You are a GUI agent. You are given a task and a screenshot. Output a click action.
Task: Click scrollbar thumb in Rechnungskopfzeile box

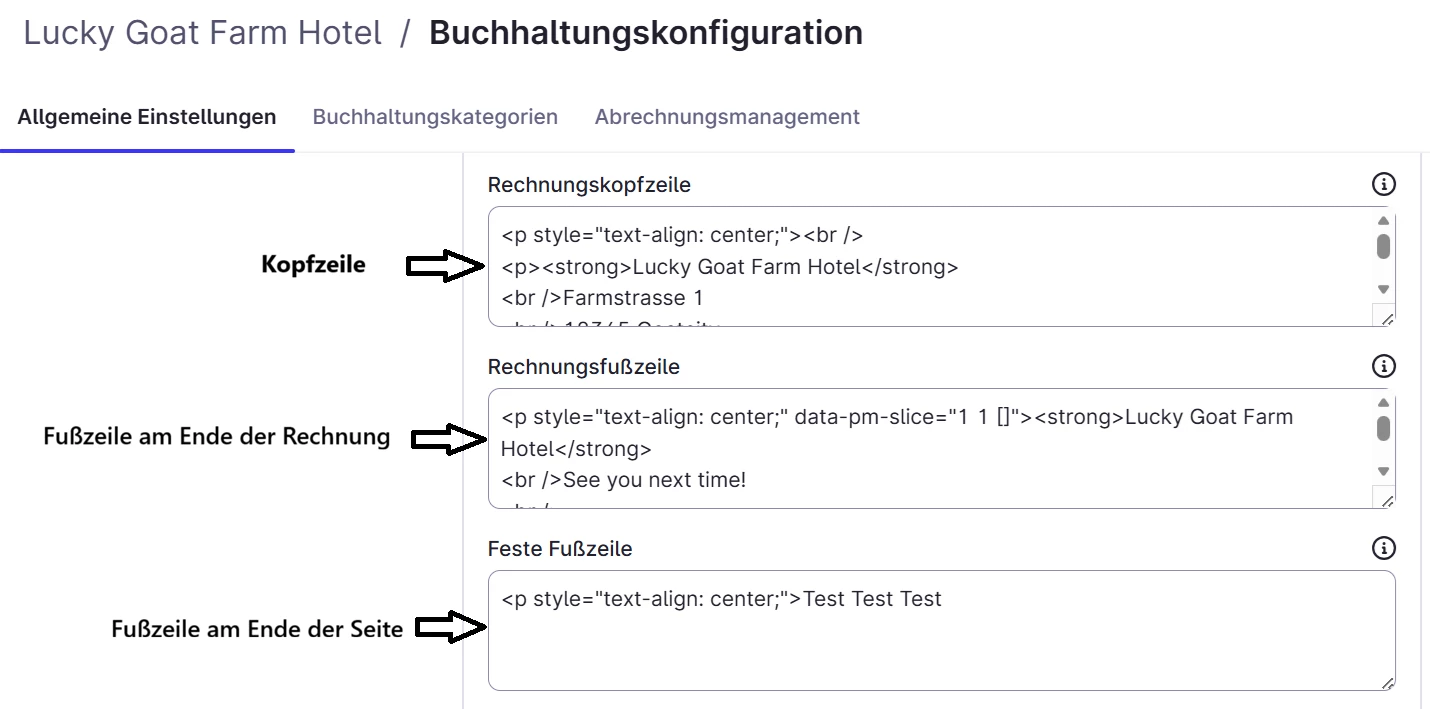pos(1383,246)
